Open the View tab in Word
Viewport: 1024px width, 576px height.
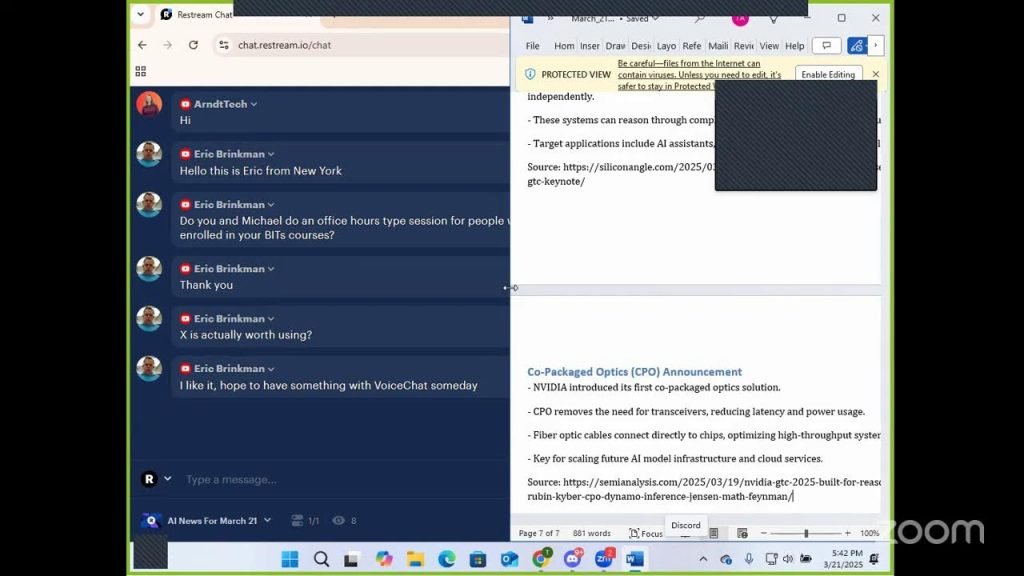click(x=769, y=46)
